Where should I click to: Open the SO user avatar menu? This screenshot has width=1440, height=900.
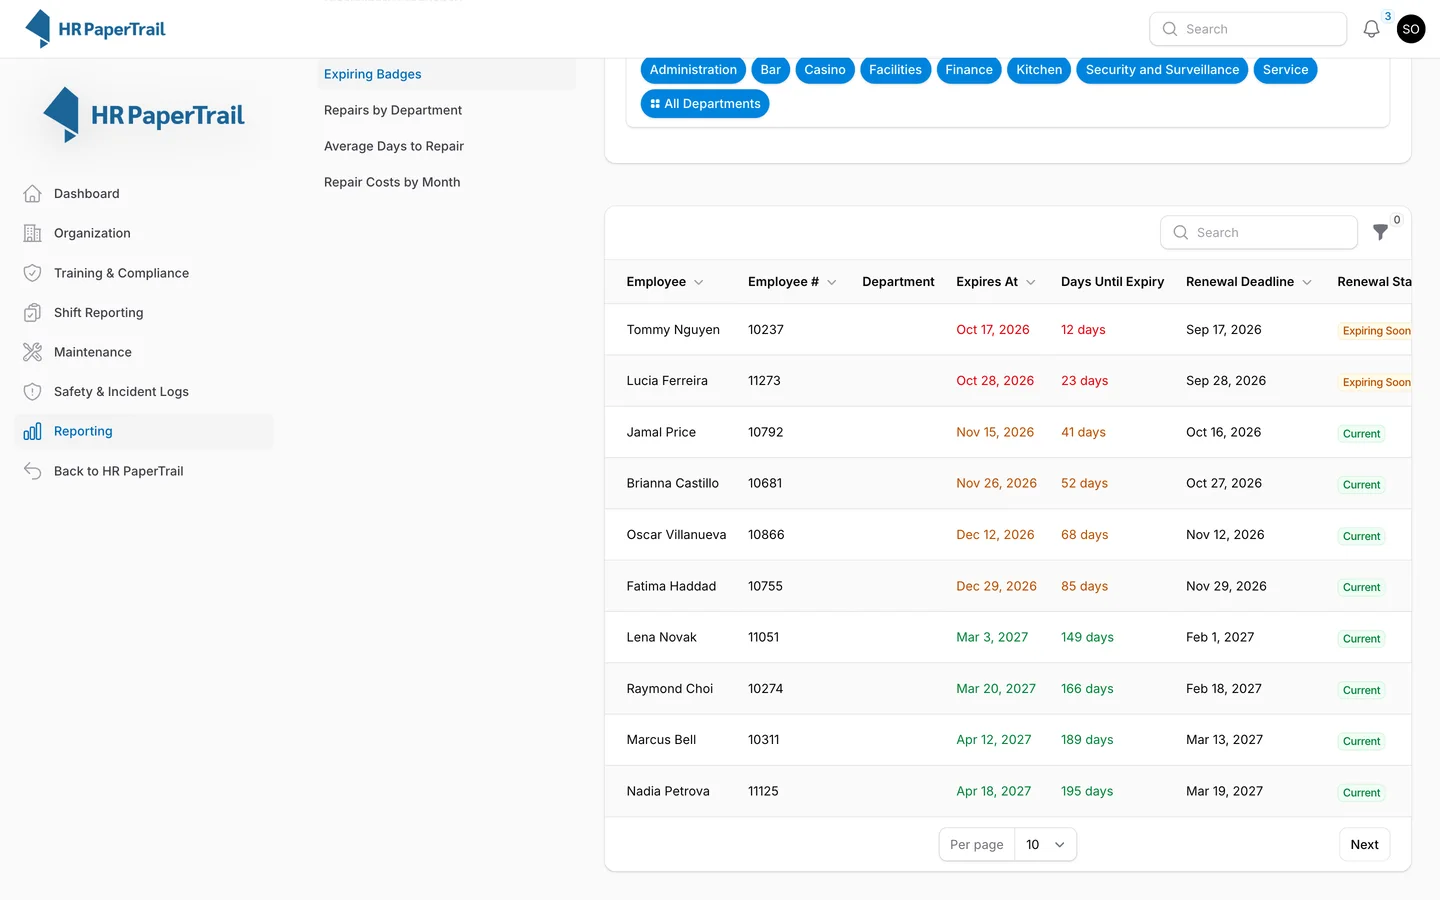pos(1411,29)
